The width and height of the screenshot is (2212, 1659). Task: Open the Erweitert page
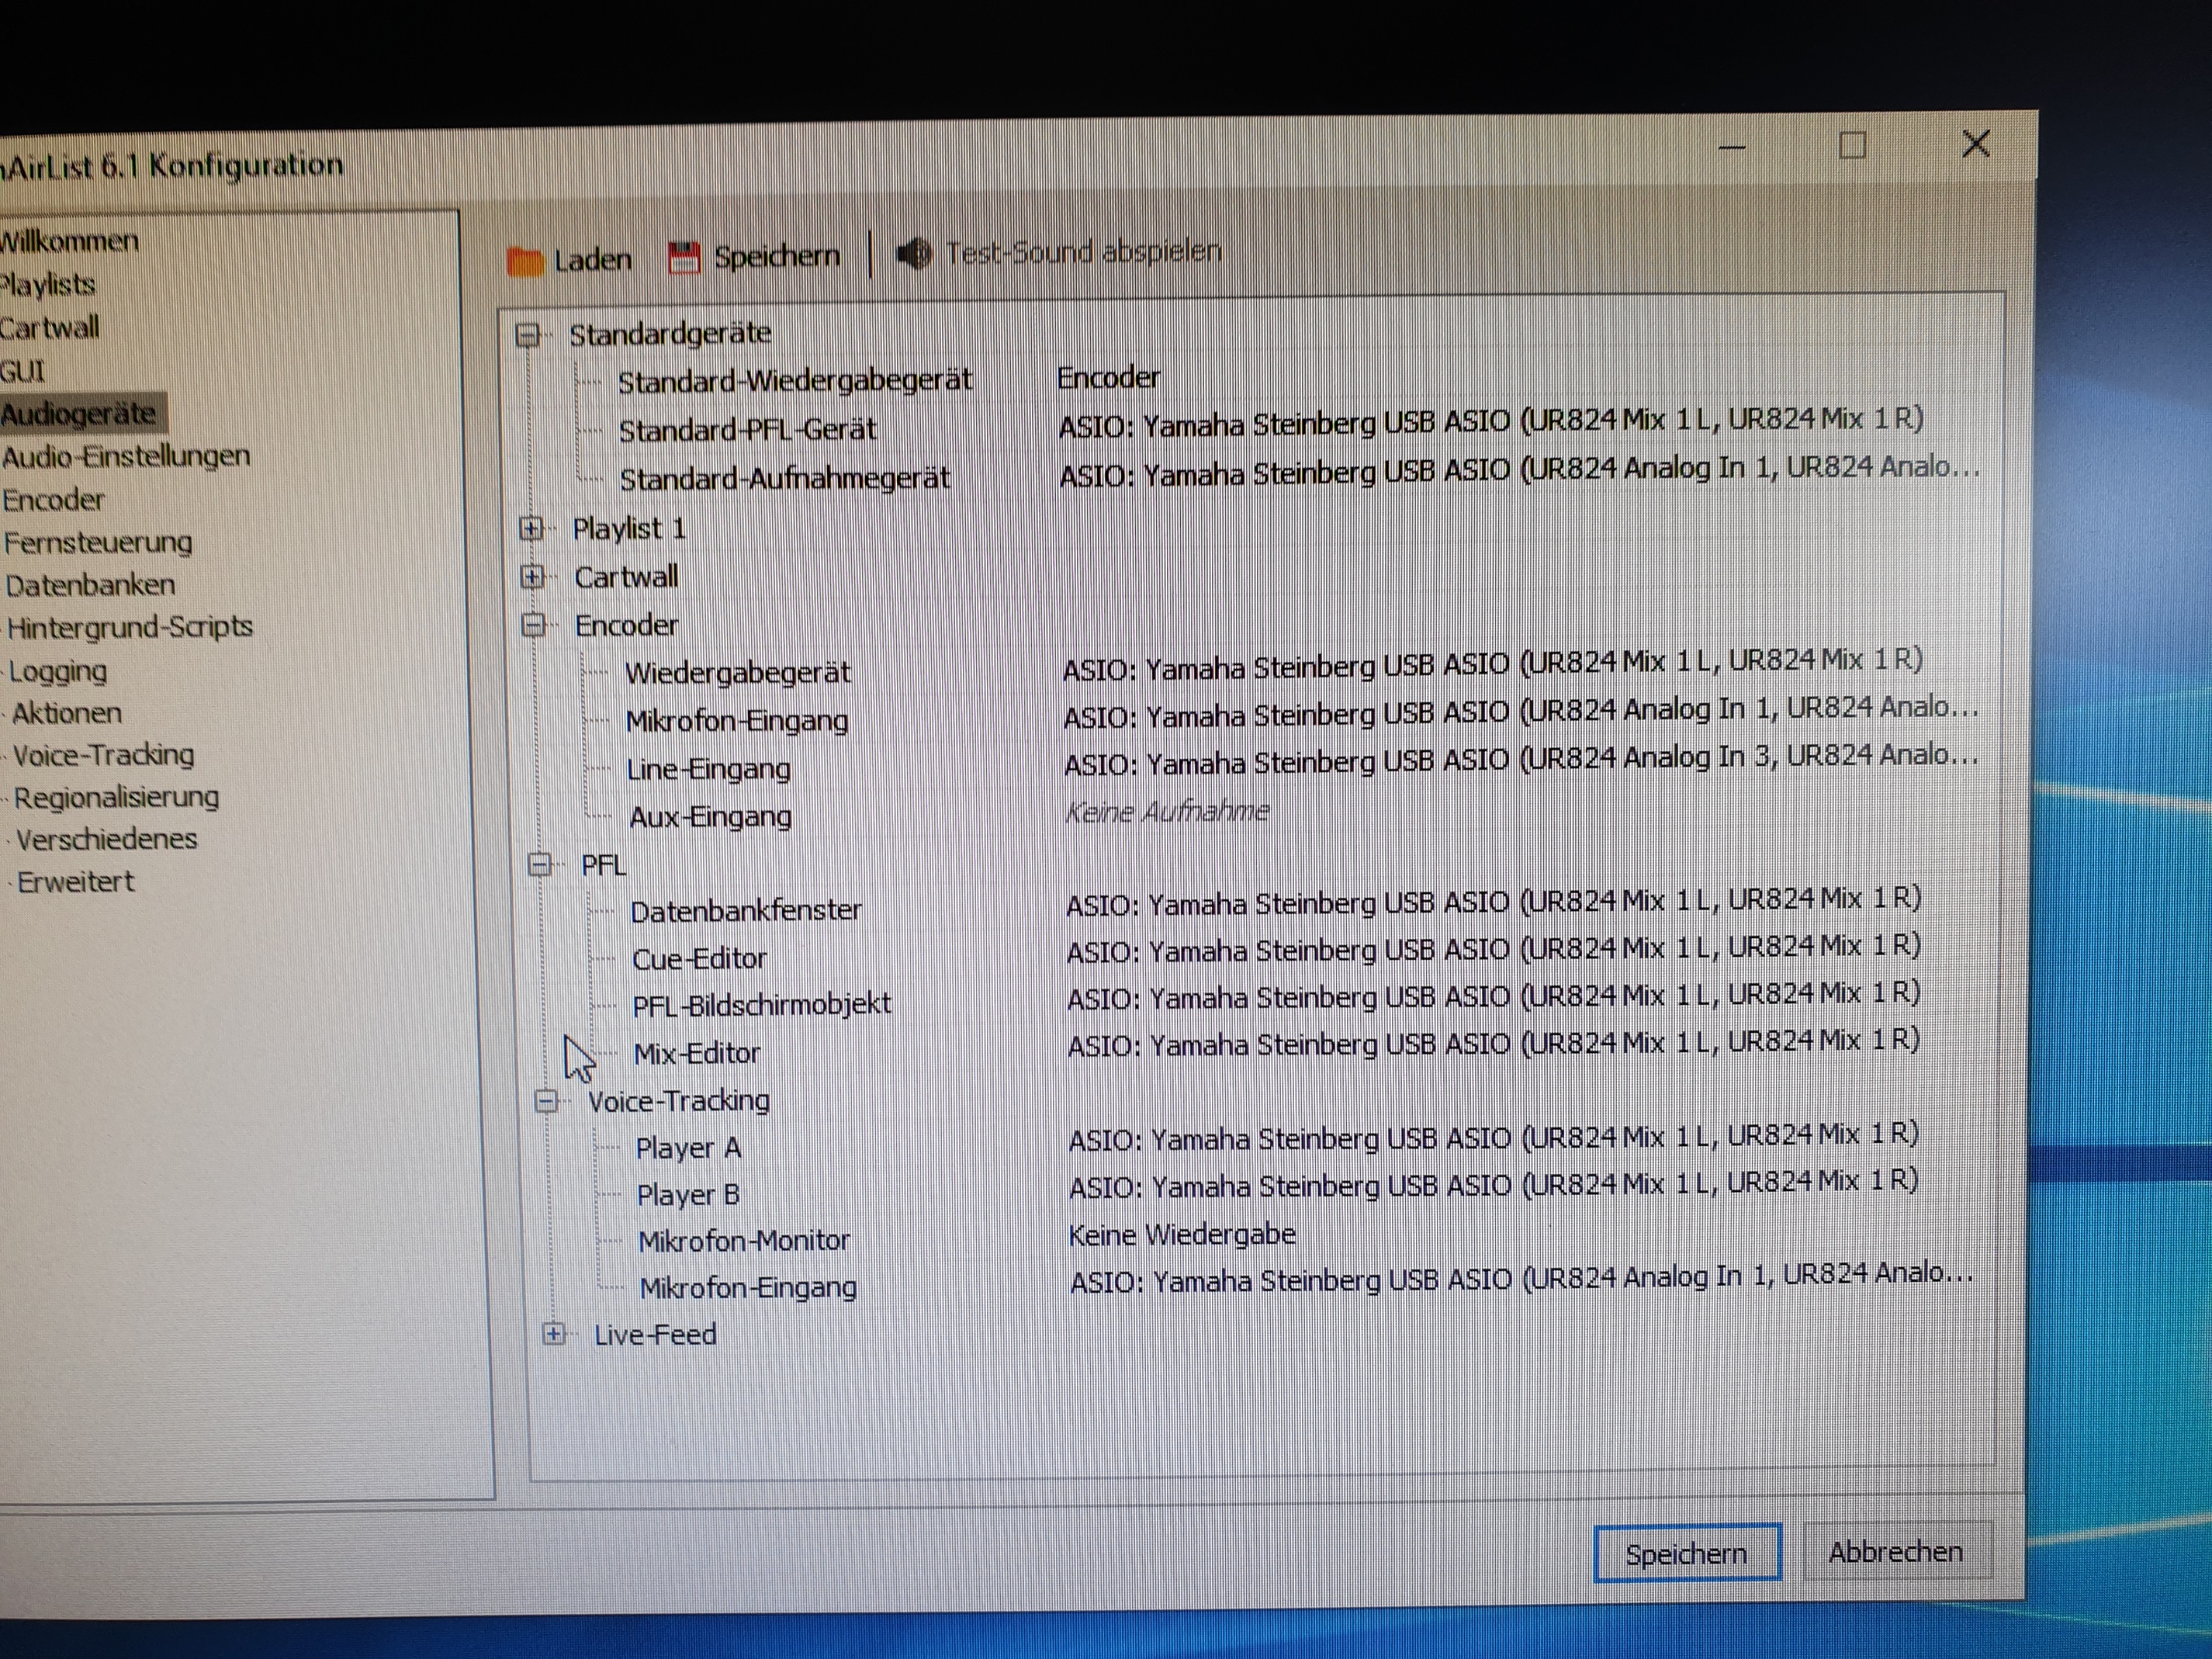[75, 882]
